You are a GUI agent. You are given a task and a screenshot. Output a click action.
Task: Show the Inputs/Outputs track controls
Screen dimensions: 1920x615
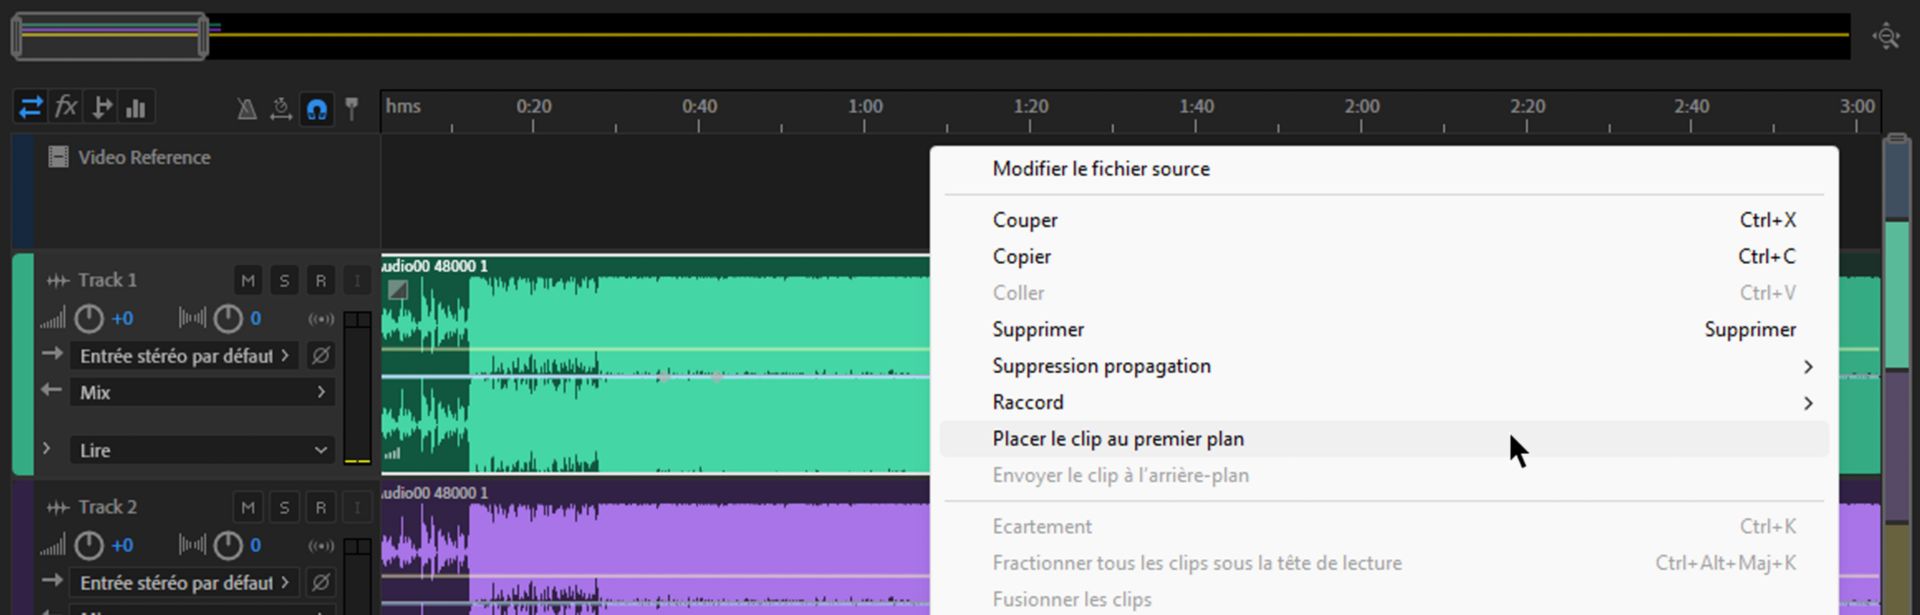[31, 107]
